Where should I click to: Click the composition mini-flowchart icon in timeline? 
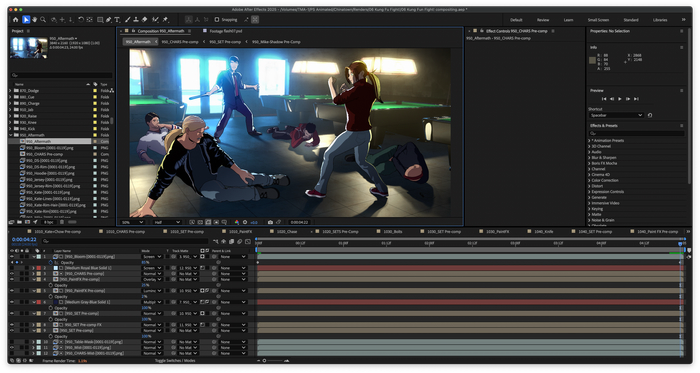click(x=216, y=241)
